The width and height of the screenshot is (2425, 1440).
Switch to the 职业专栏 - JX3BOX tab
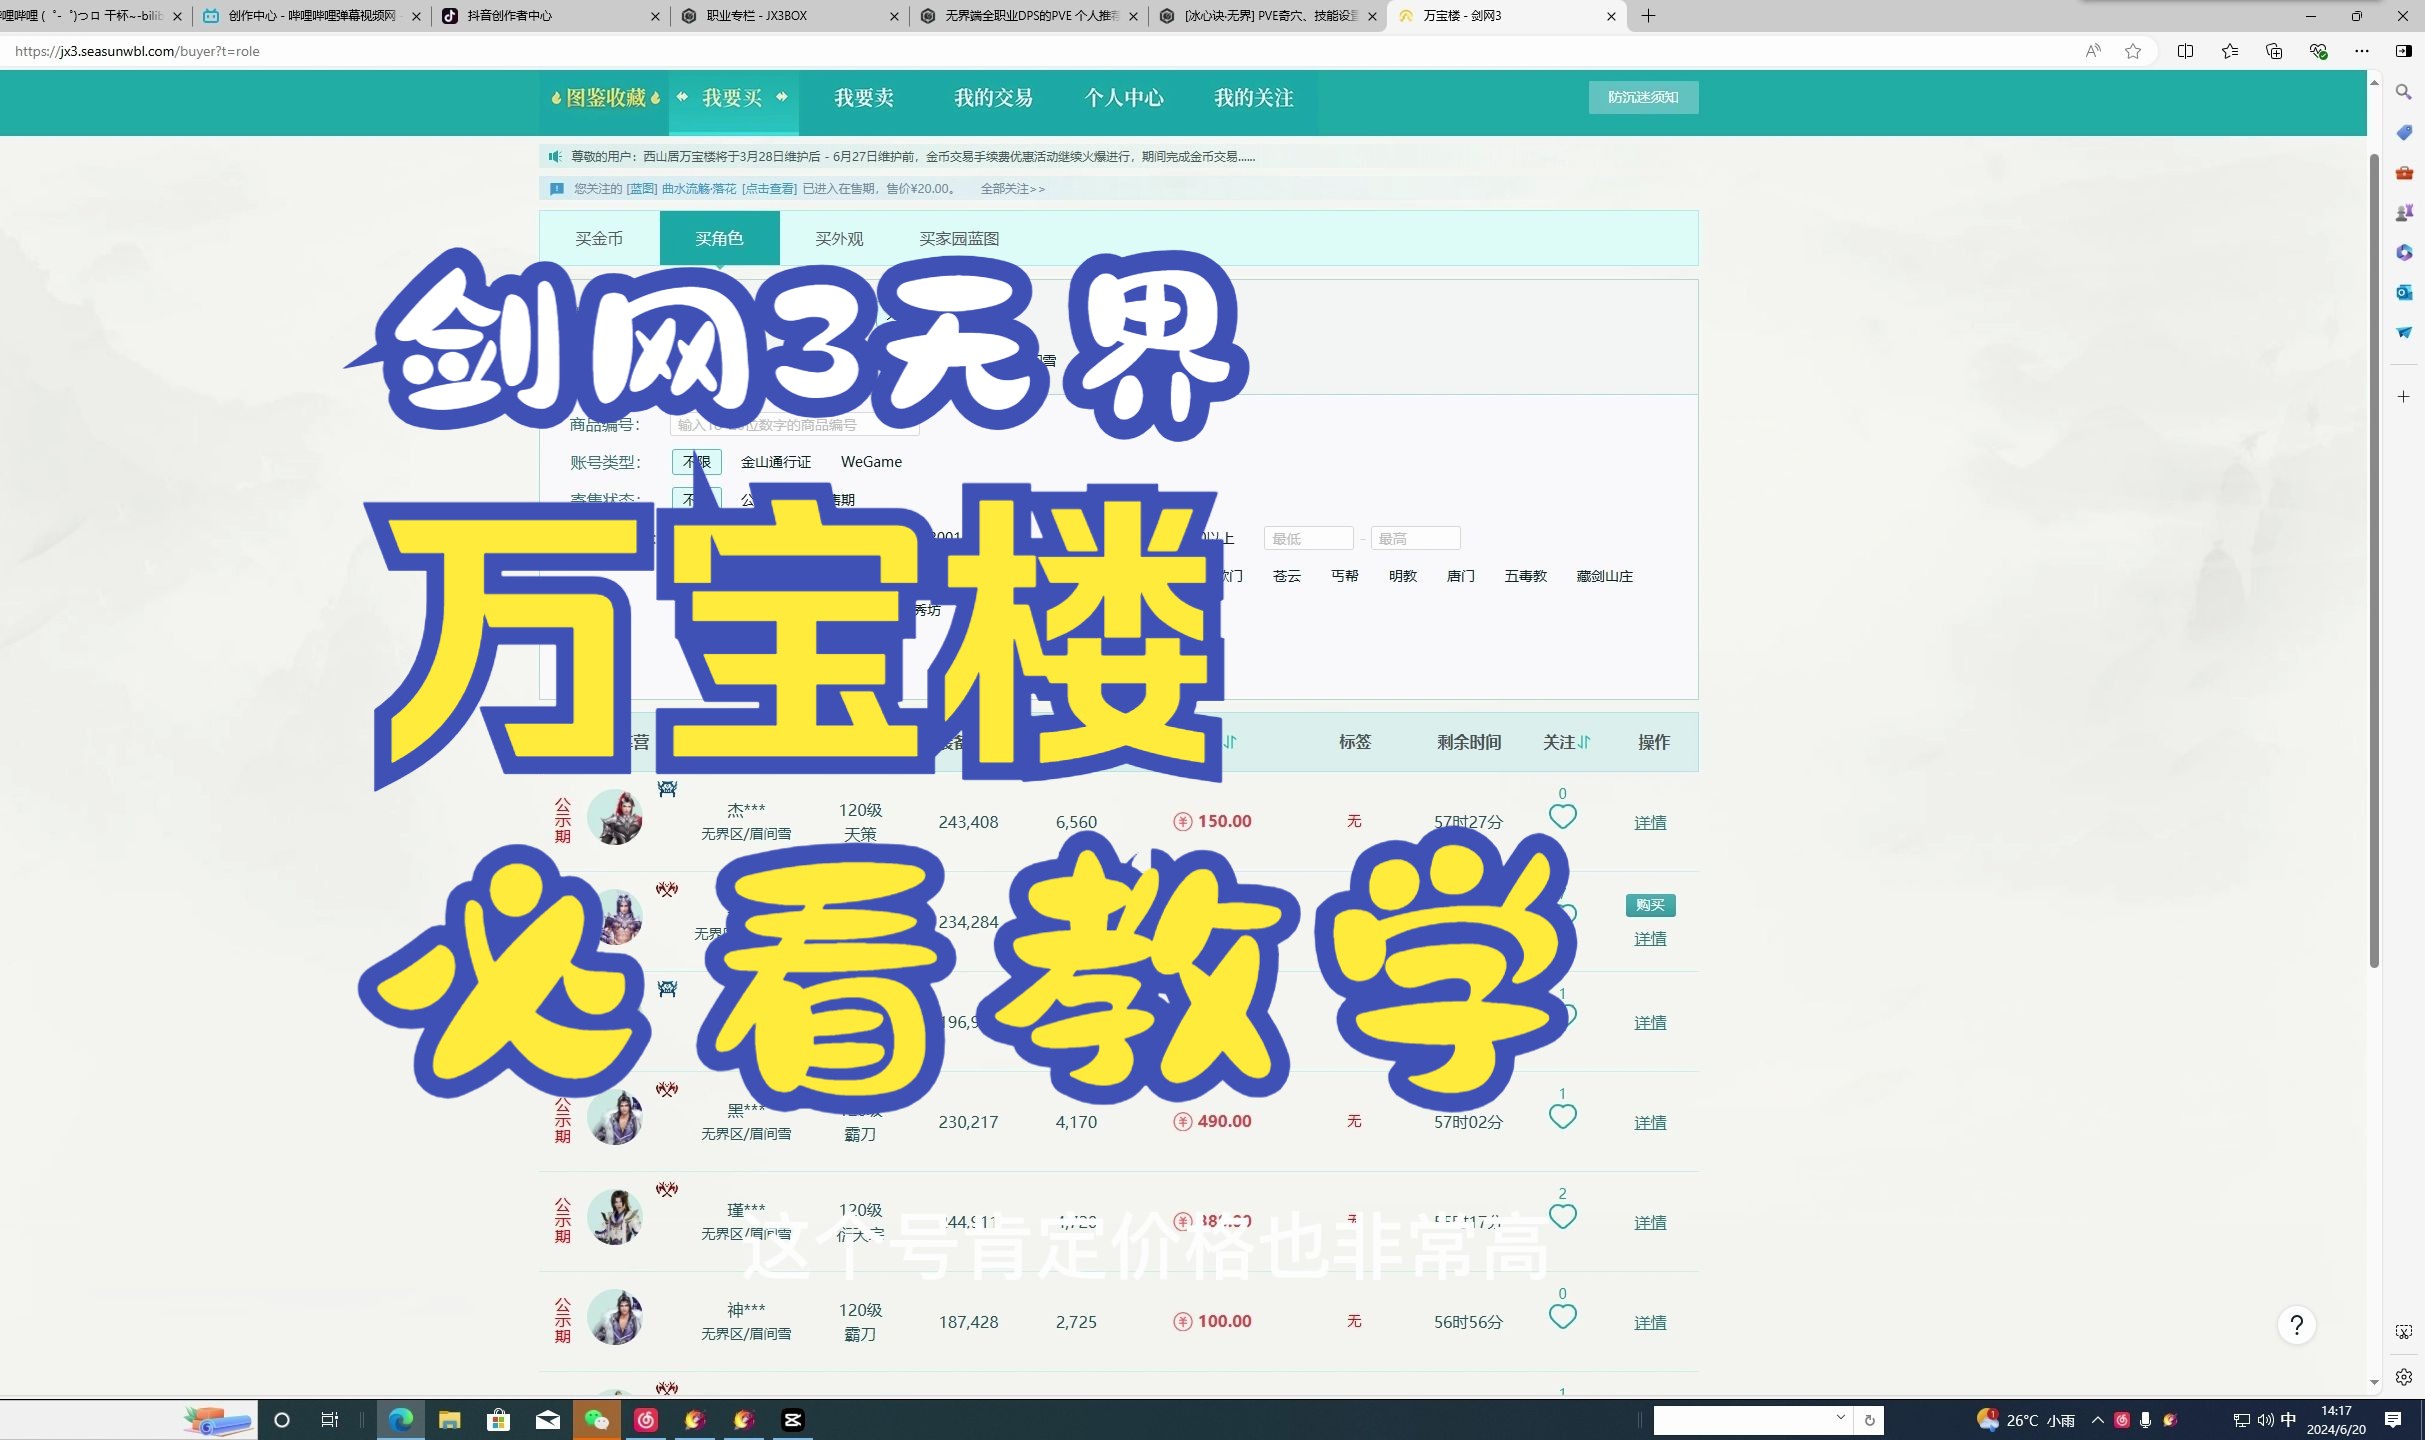[x=790, y=16]
